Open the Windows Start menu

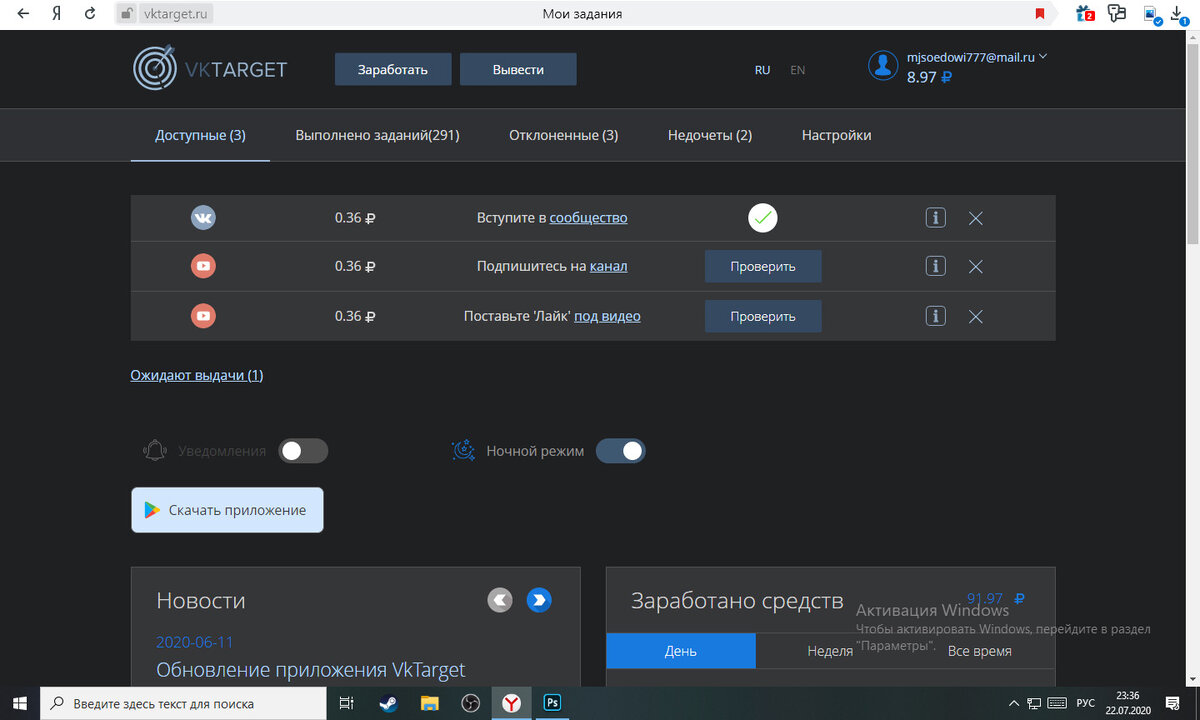[x=20, y=703]
